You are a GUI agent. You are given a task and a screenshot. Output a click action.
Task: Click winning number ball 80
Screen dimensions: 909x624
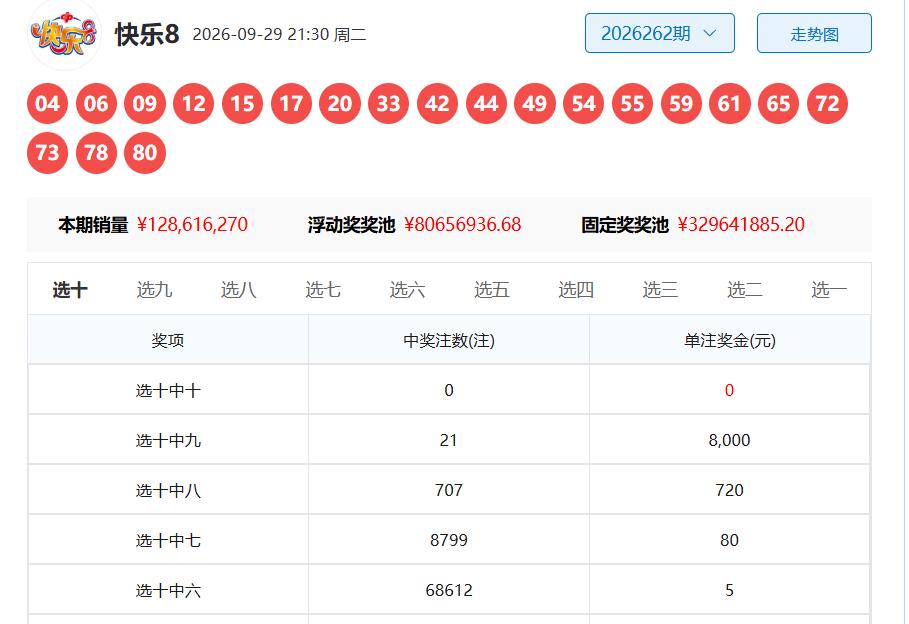145,153
